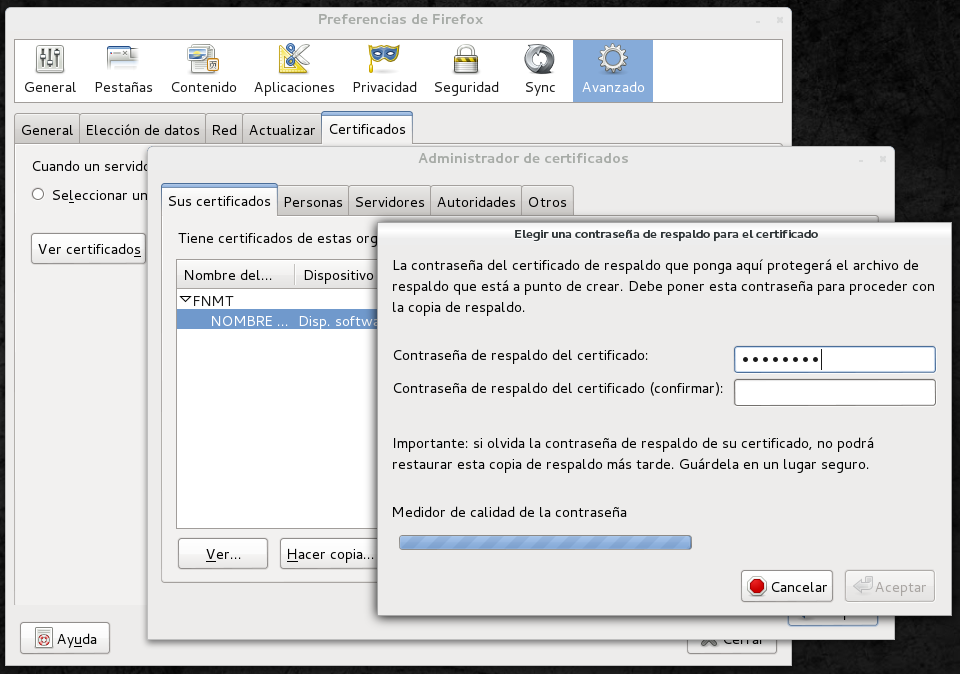Collapse the FNMT tree group
This screenshot has height=674, width=960.
(x=186, y=300)
